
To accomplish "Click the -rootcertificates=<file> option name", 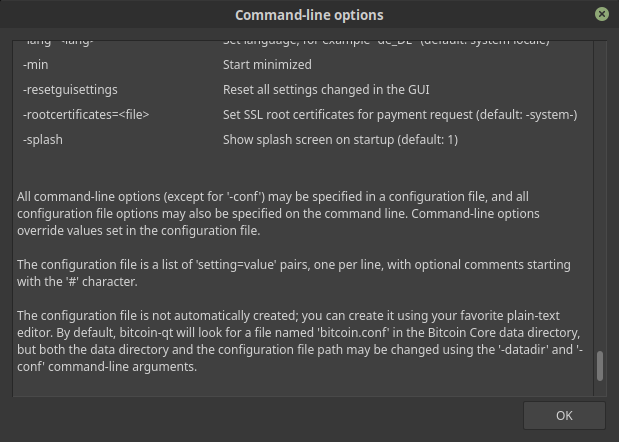I will 86,114.
